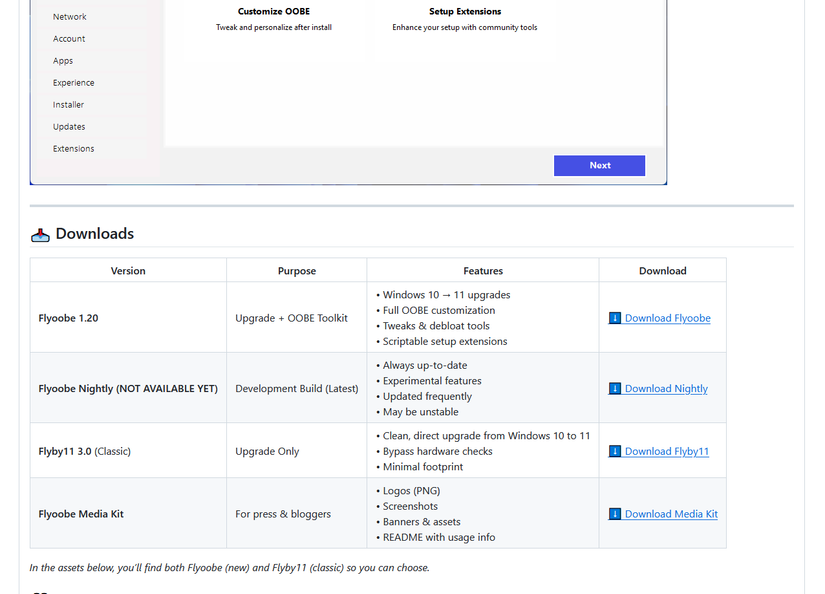Click the italic note about assets below
This screenshot has width=825, height=594.
pyautogui.click(x=229, y=568)
